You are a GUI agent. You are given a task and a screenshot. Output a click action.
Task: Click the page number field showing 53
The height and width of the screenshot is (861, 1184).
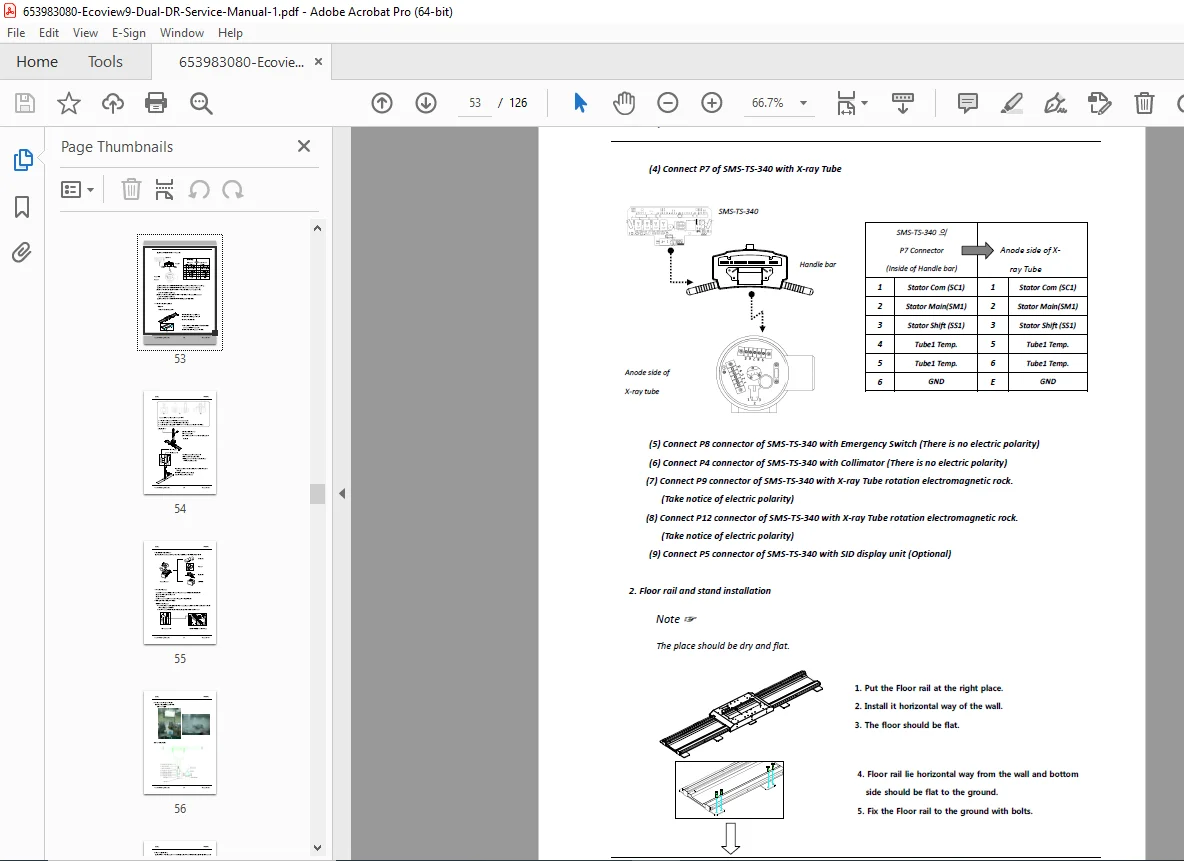pyautogui.click(x=475, y=103)
